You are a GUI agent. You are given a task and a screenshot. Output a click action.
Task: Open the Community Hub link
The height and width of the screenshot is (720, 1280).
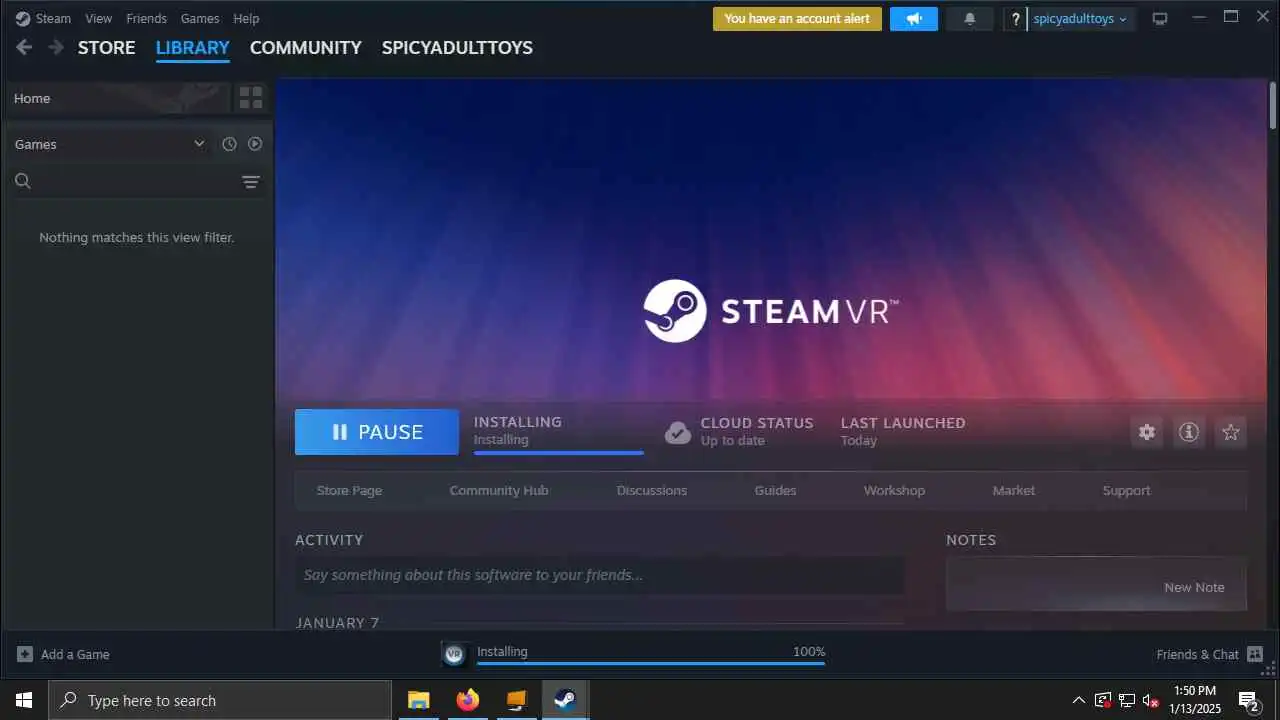point(499,490)
